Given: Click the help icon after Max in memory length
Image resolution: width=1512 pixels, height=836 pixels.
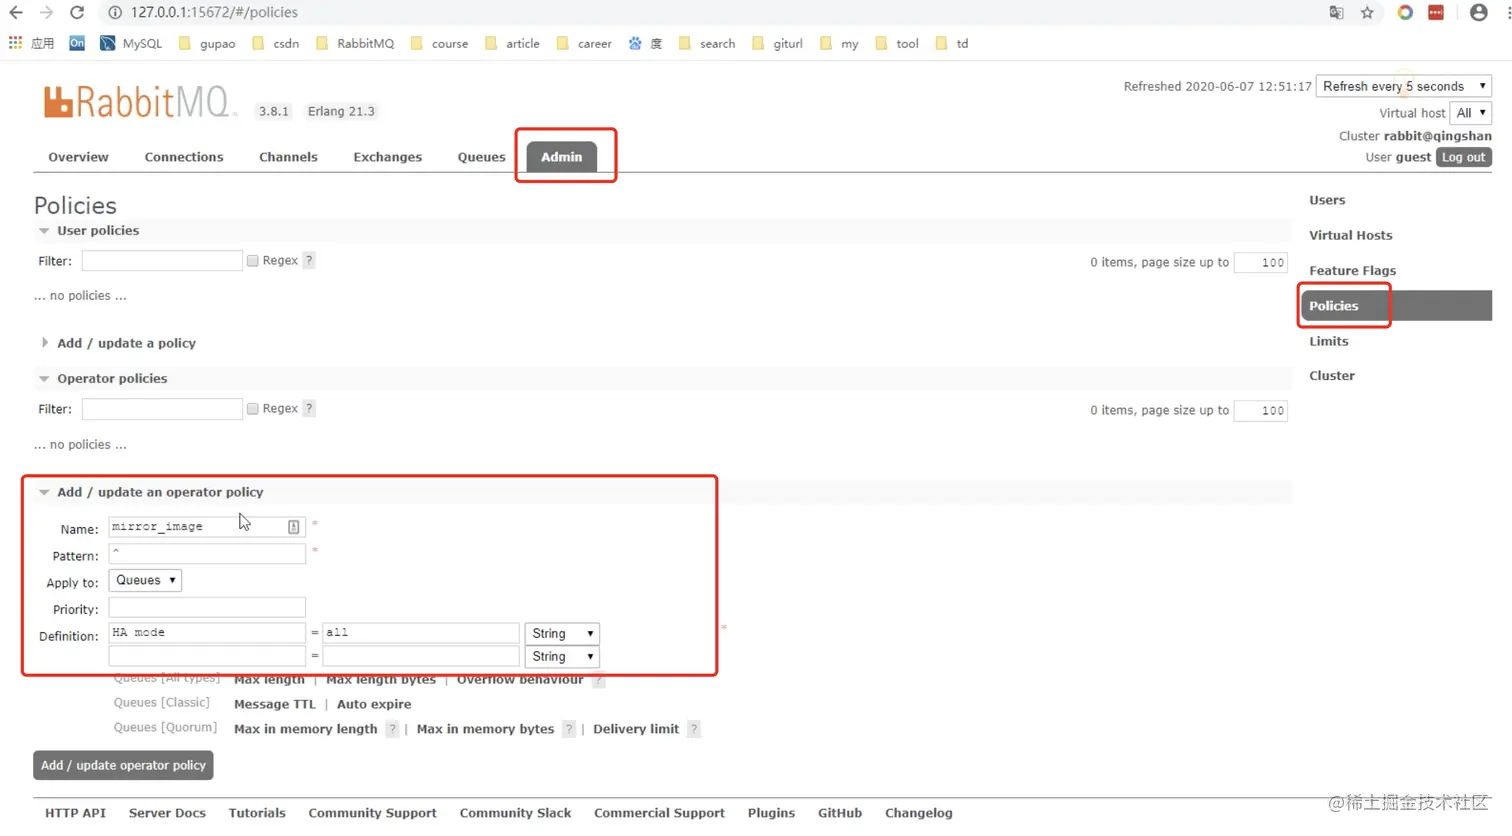Looking at the screenshot, I should click(x=392, y=729).
